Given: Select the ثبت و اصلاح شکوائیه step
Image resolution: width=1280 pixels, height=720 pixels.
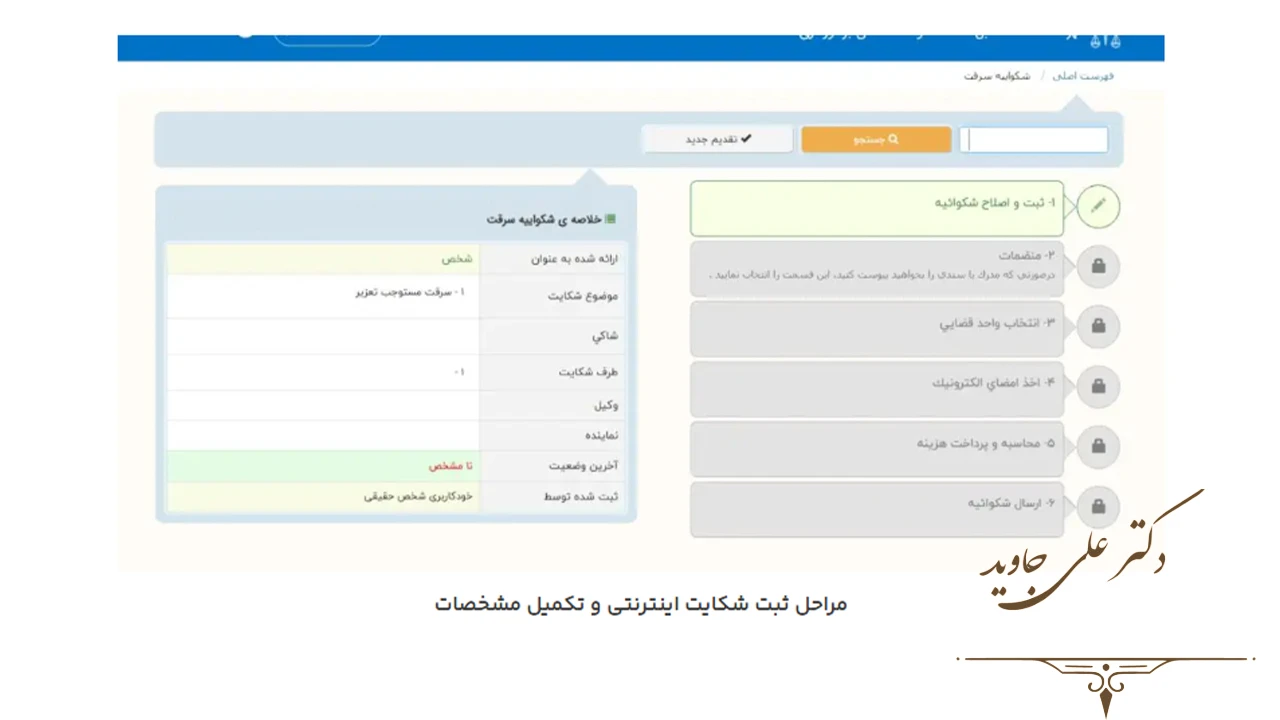Looking at the screenshot, I should tap(877, 206).
